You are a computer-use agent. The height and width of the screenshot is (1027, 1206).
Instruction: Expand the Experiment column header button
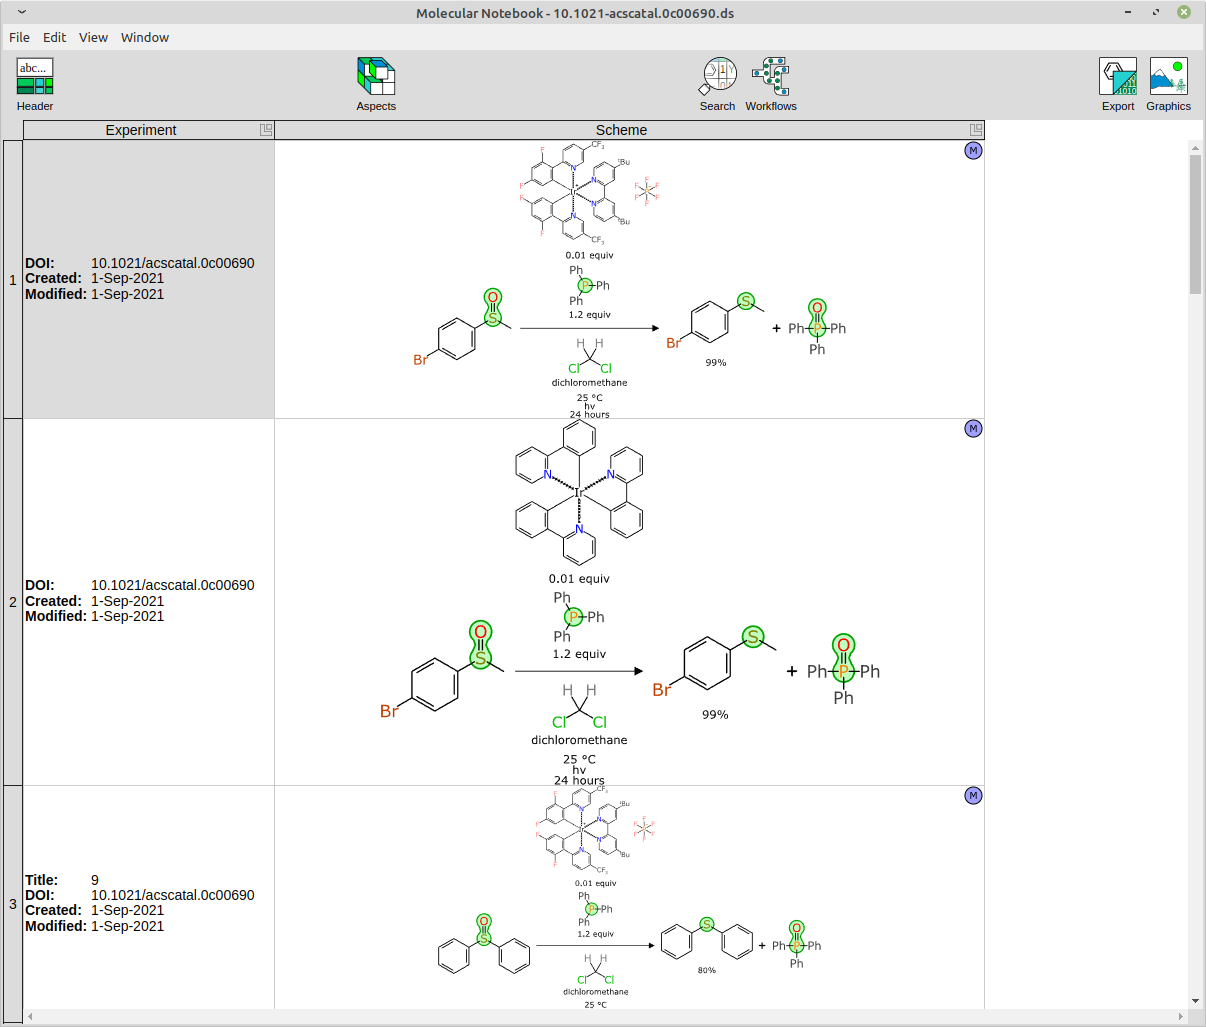click(266, 130)
